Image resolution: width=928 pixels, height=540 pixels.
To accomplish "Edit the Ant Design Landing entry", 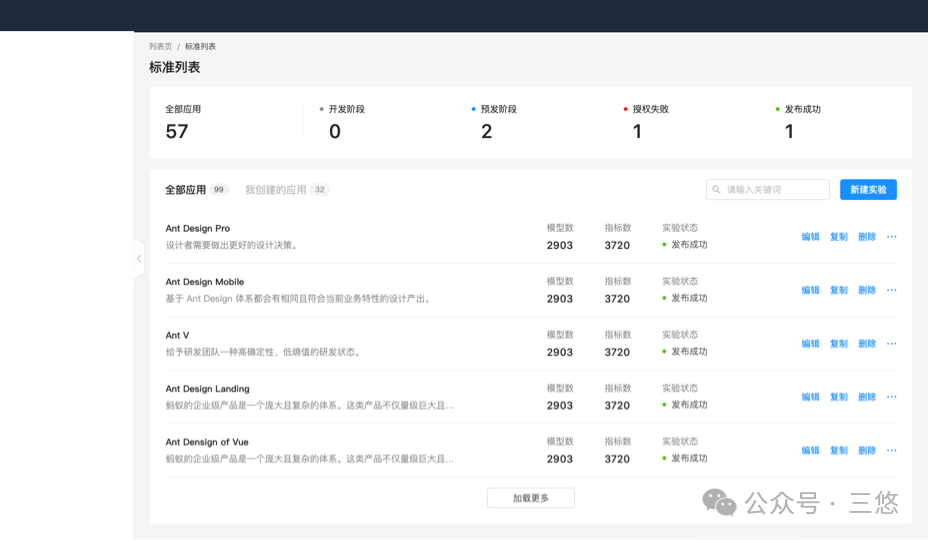I will tap(810, 397).
